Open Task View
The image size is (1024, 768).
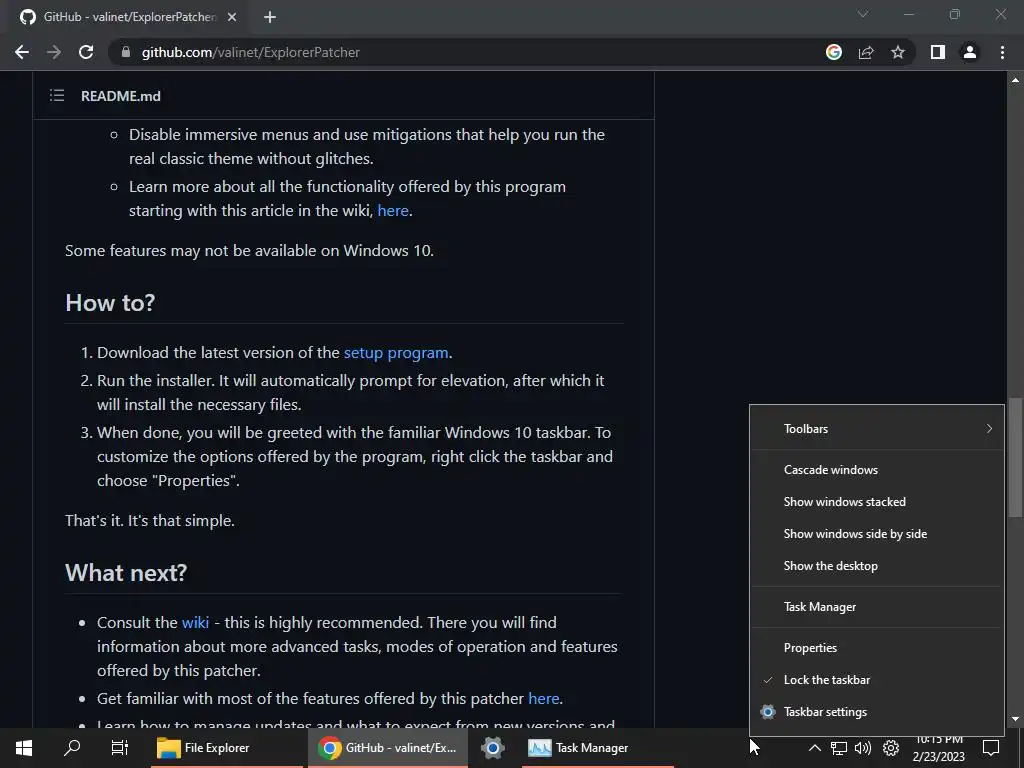tap(120, 748)
